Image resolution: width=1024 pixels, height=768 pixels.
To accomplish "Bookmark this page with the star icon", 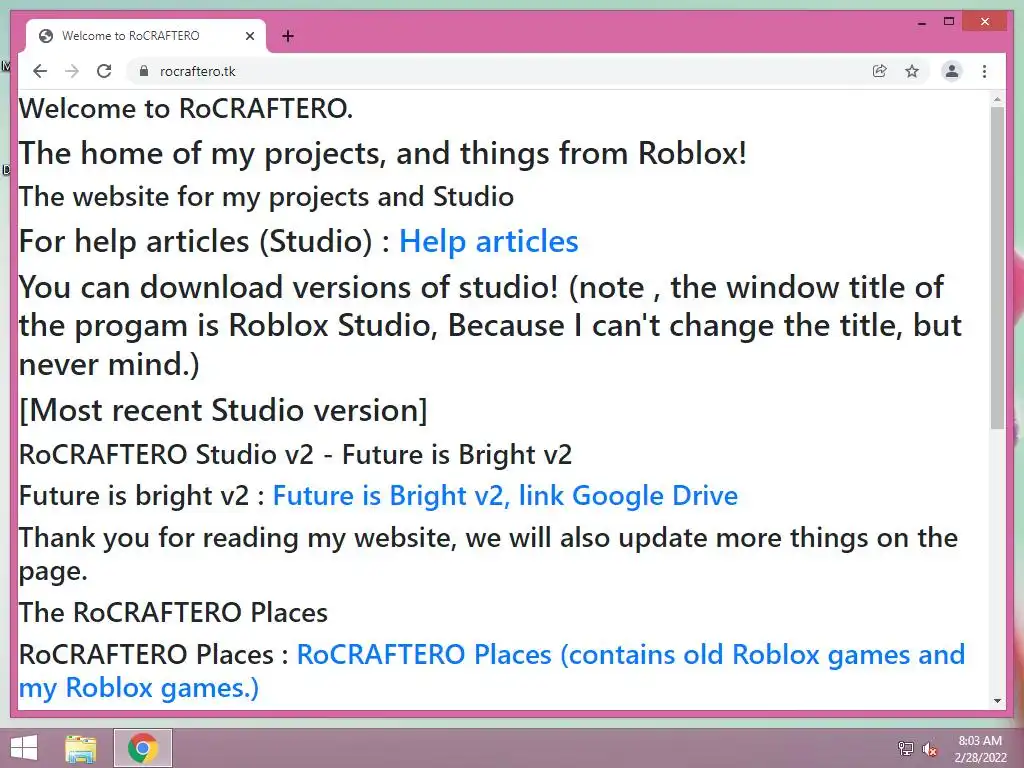I will tap(912, 71).
